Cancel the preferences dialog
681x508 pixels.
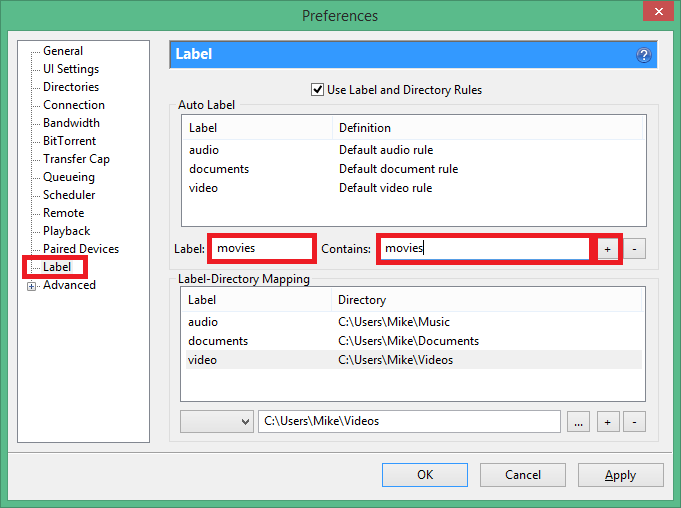(522, 475)
